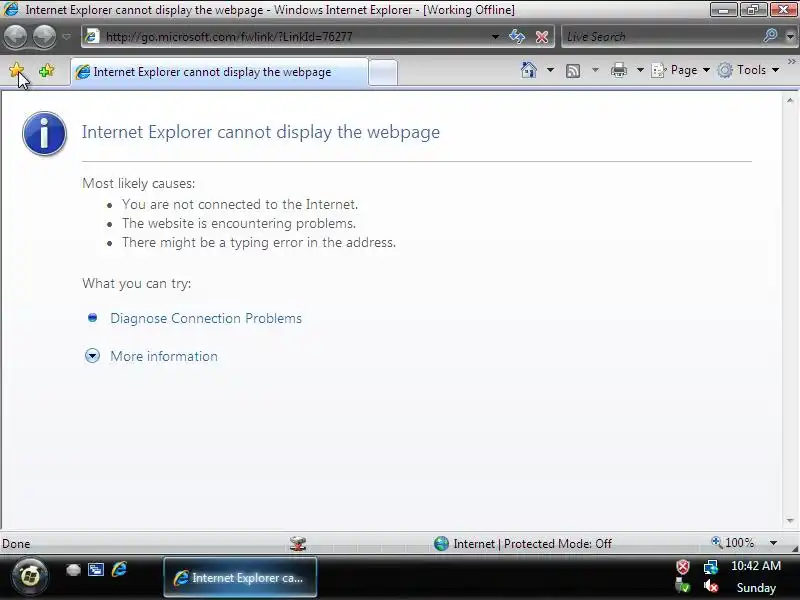Expand the More information section
This screenshot has width=800, height=600.
point(92,356)
